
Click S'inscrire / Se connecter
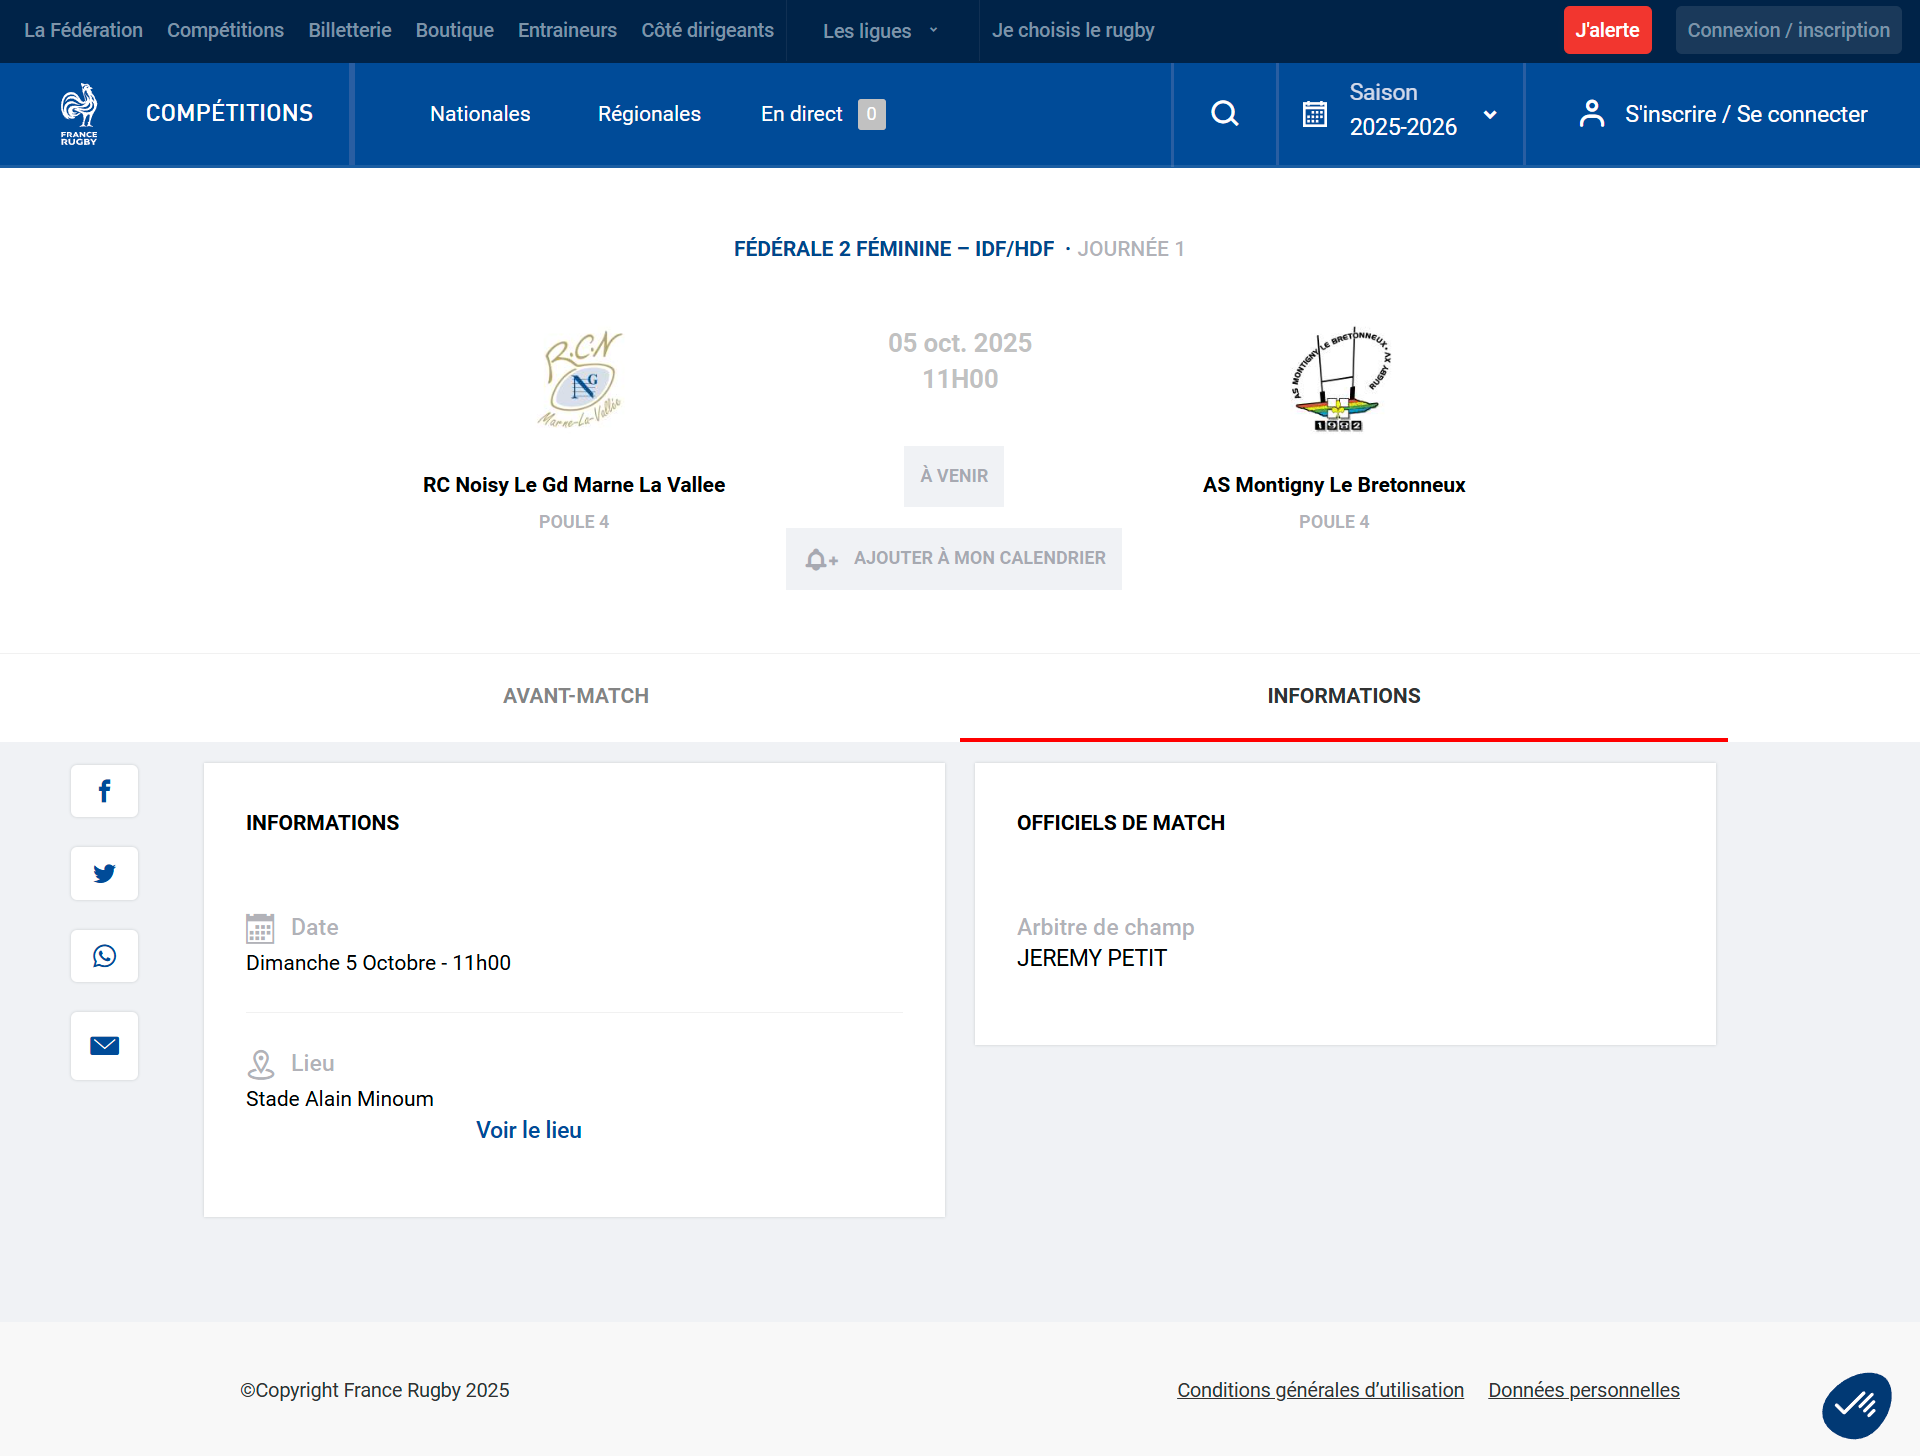[x=1722, y=114]
